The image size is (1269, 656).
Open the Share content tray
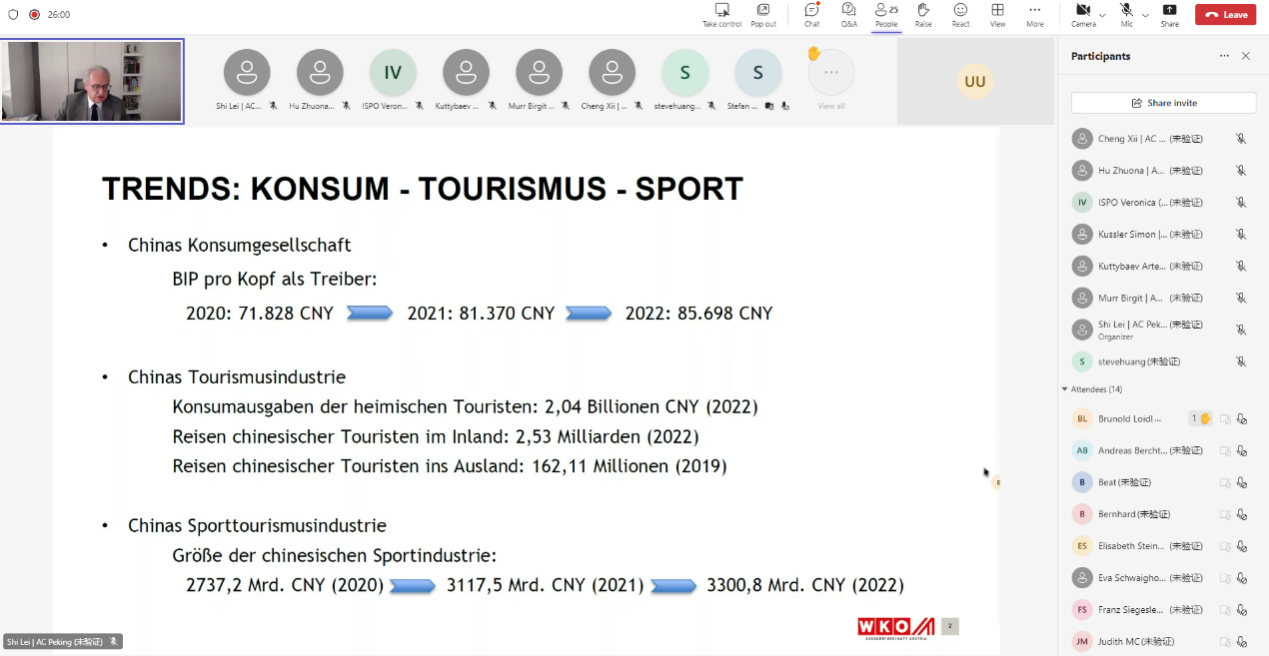point(1169,14)
